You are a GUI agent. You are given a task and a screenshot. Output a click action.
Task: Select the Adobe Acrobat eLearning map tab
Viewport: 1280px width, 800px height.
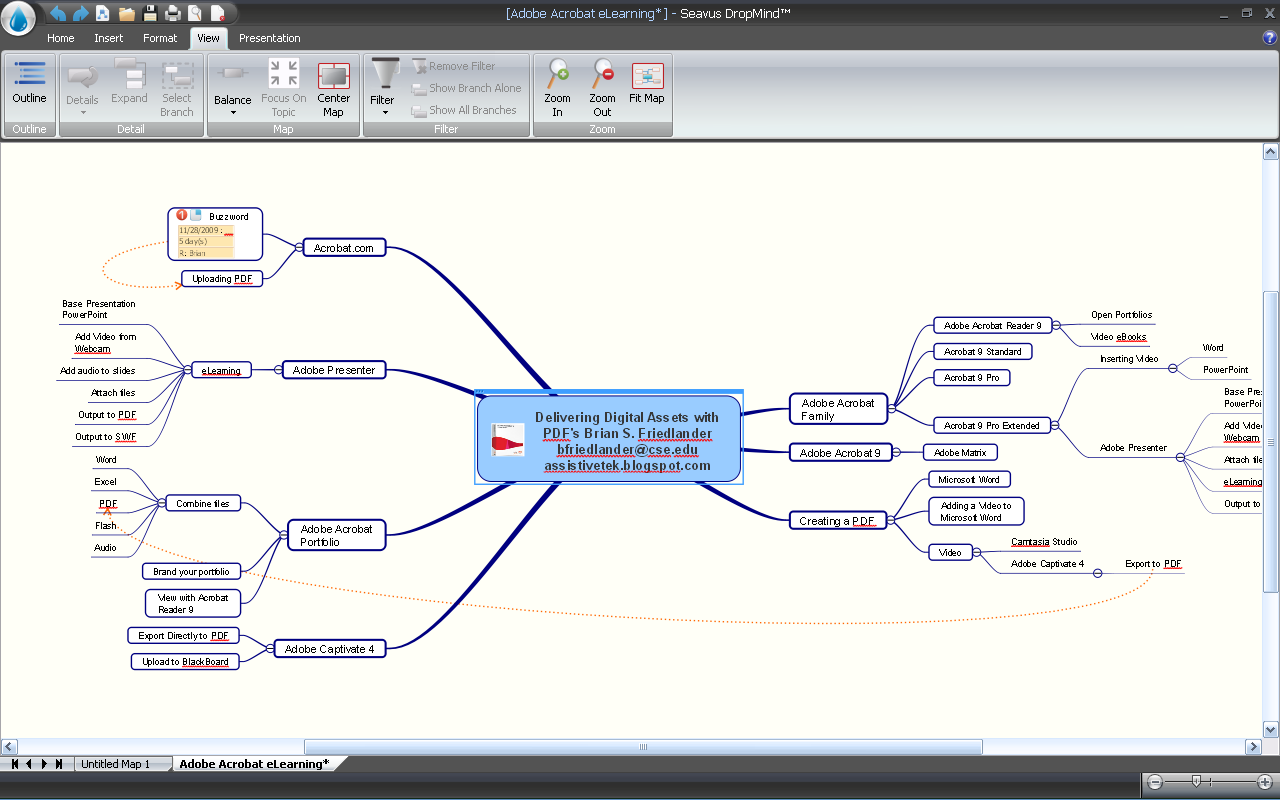click(254, 764)
